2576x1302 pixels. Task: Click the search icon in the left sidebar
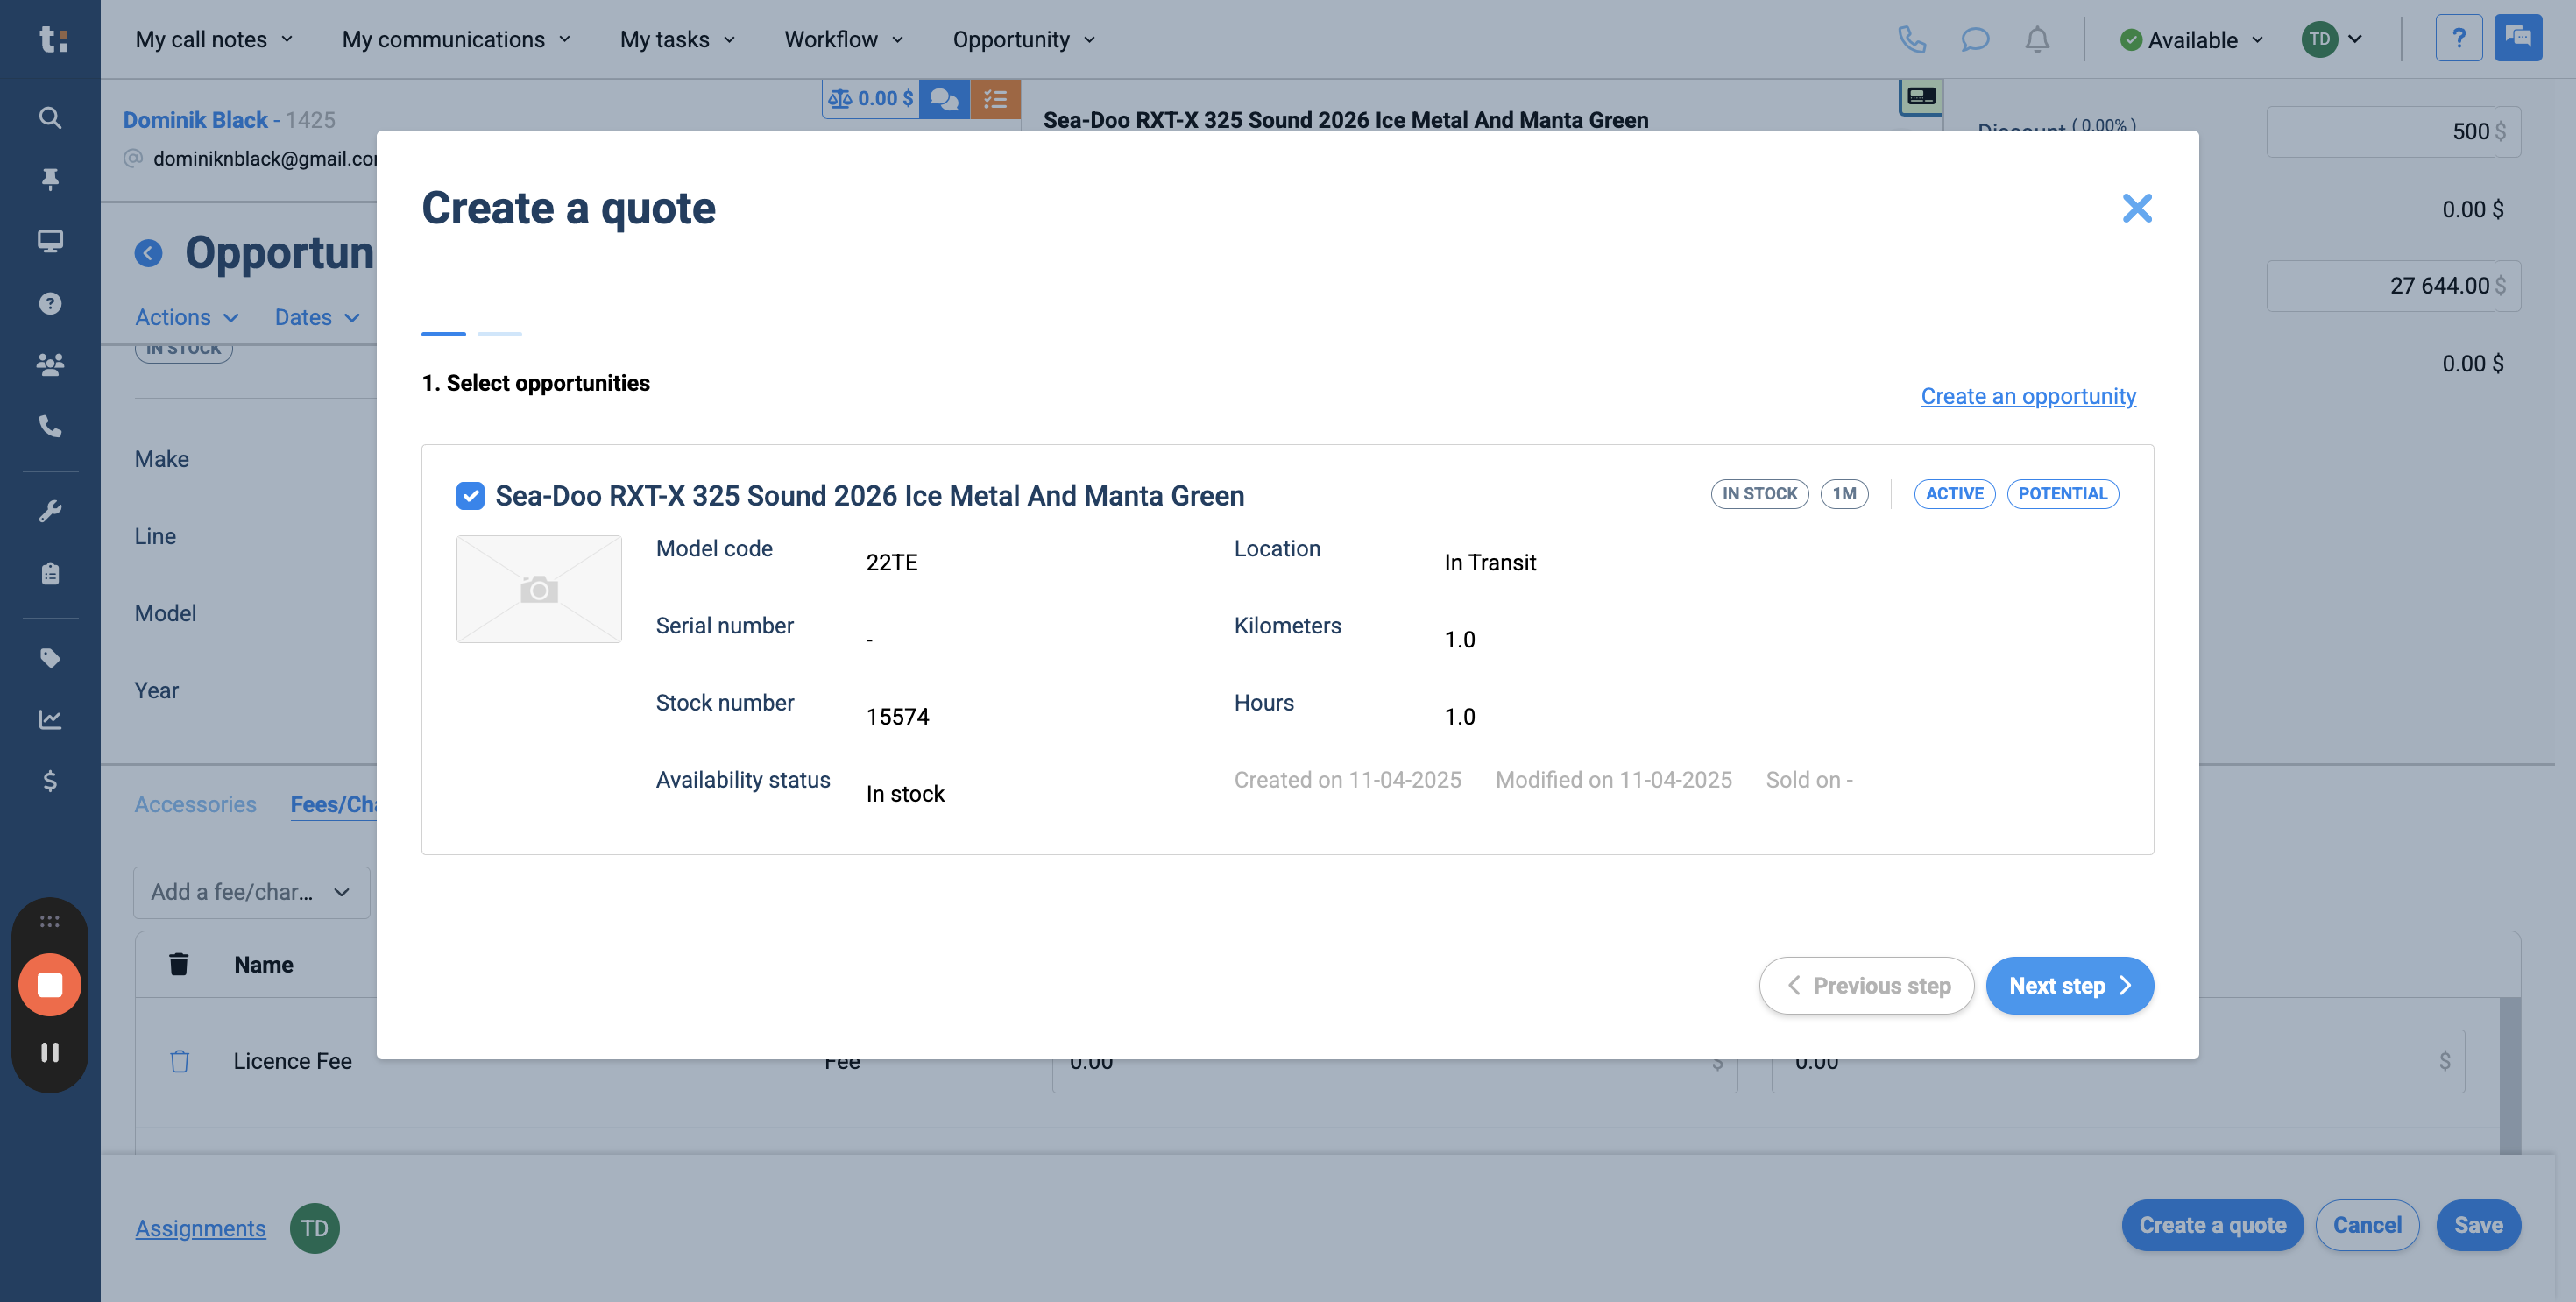50,118
